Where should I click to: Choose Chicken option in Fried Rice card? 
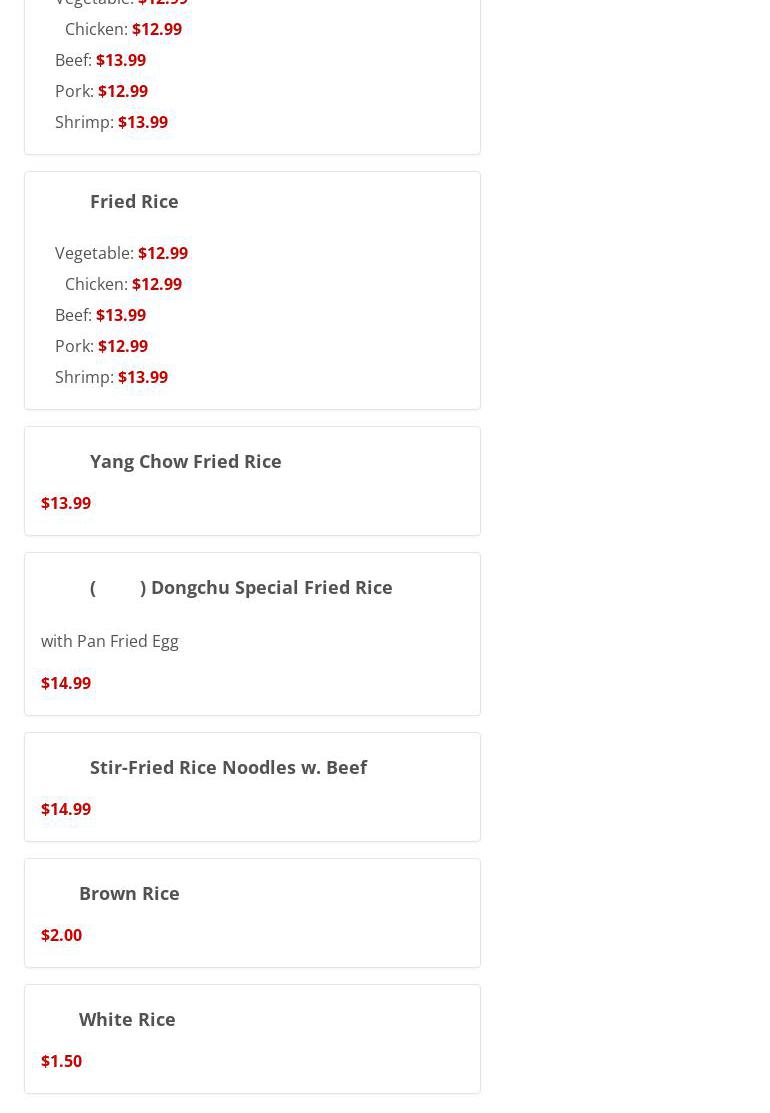click(123, 284)
